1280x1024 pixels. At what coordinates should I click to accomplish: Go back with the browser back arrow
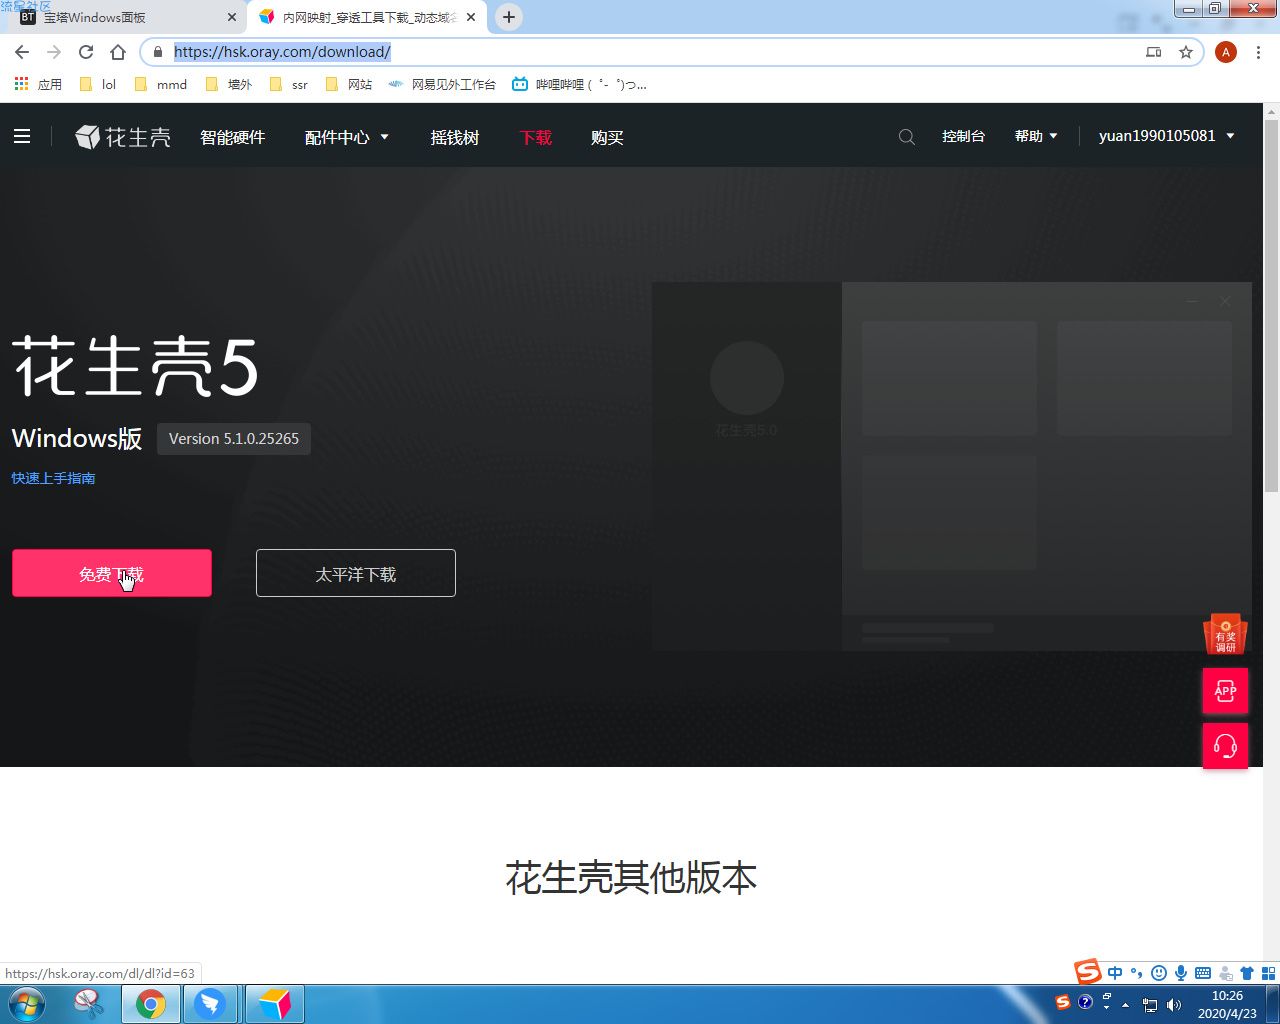point(22,52)
